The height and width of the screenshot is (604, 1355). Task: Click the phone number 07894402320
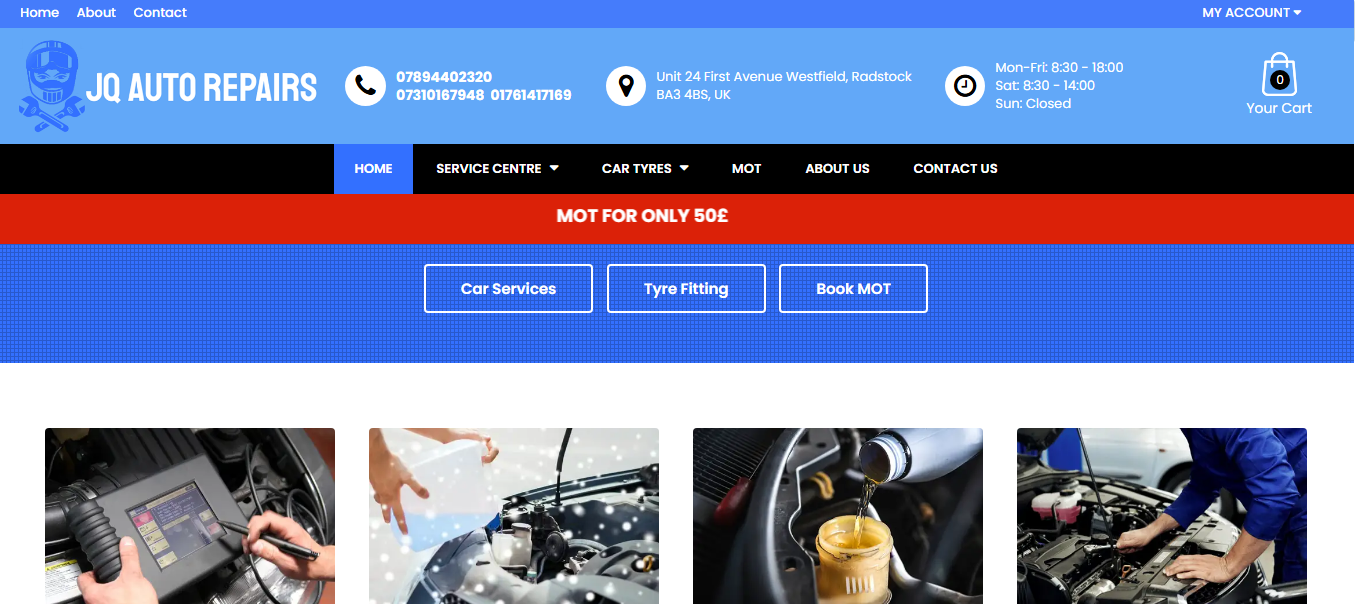coord(444,77)
